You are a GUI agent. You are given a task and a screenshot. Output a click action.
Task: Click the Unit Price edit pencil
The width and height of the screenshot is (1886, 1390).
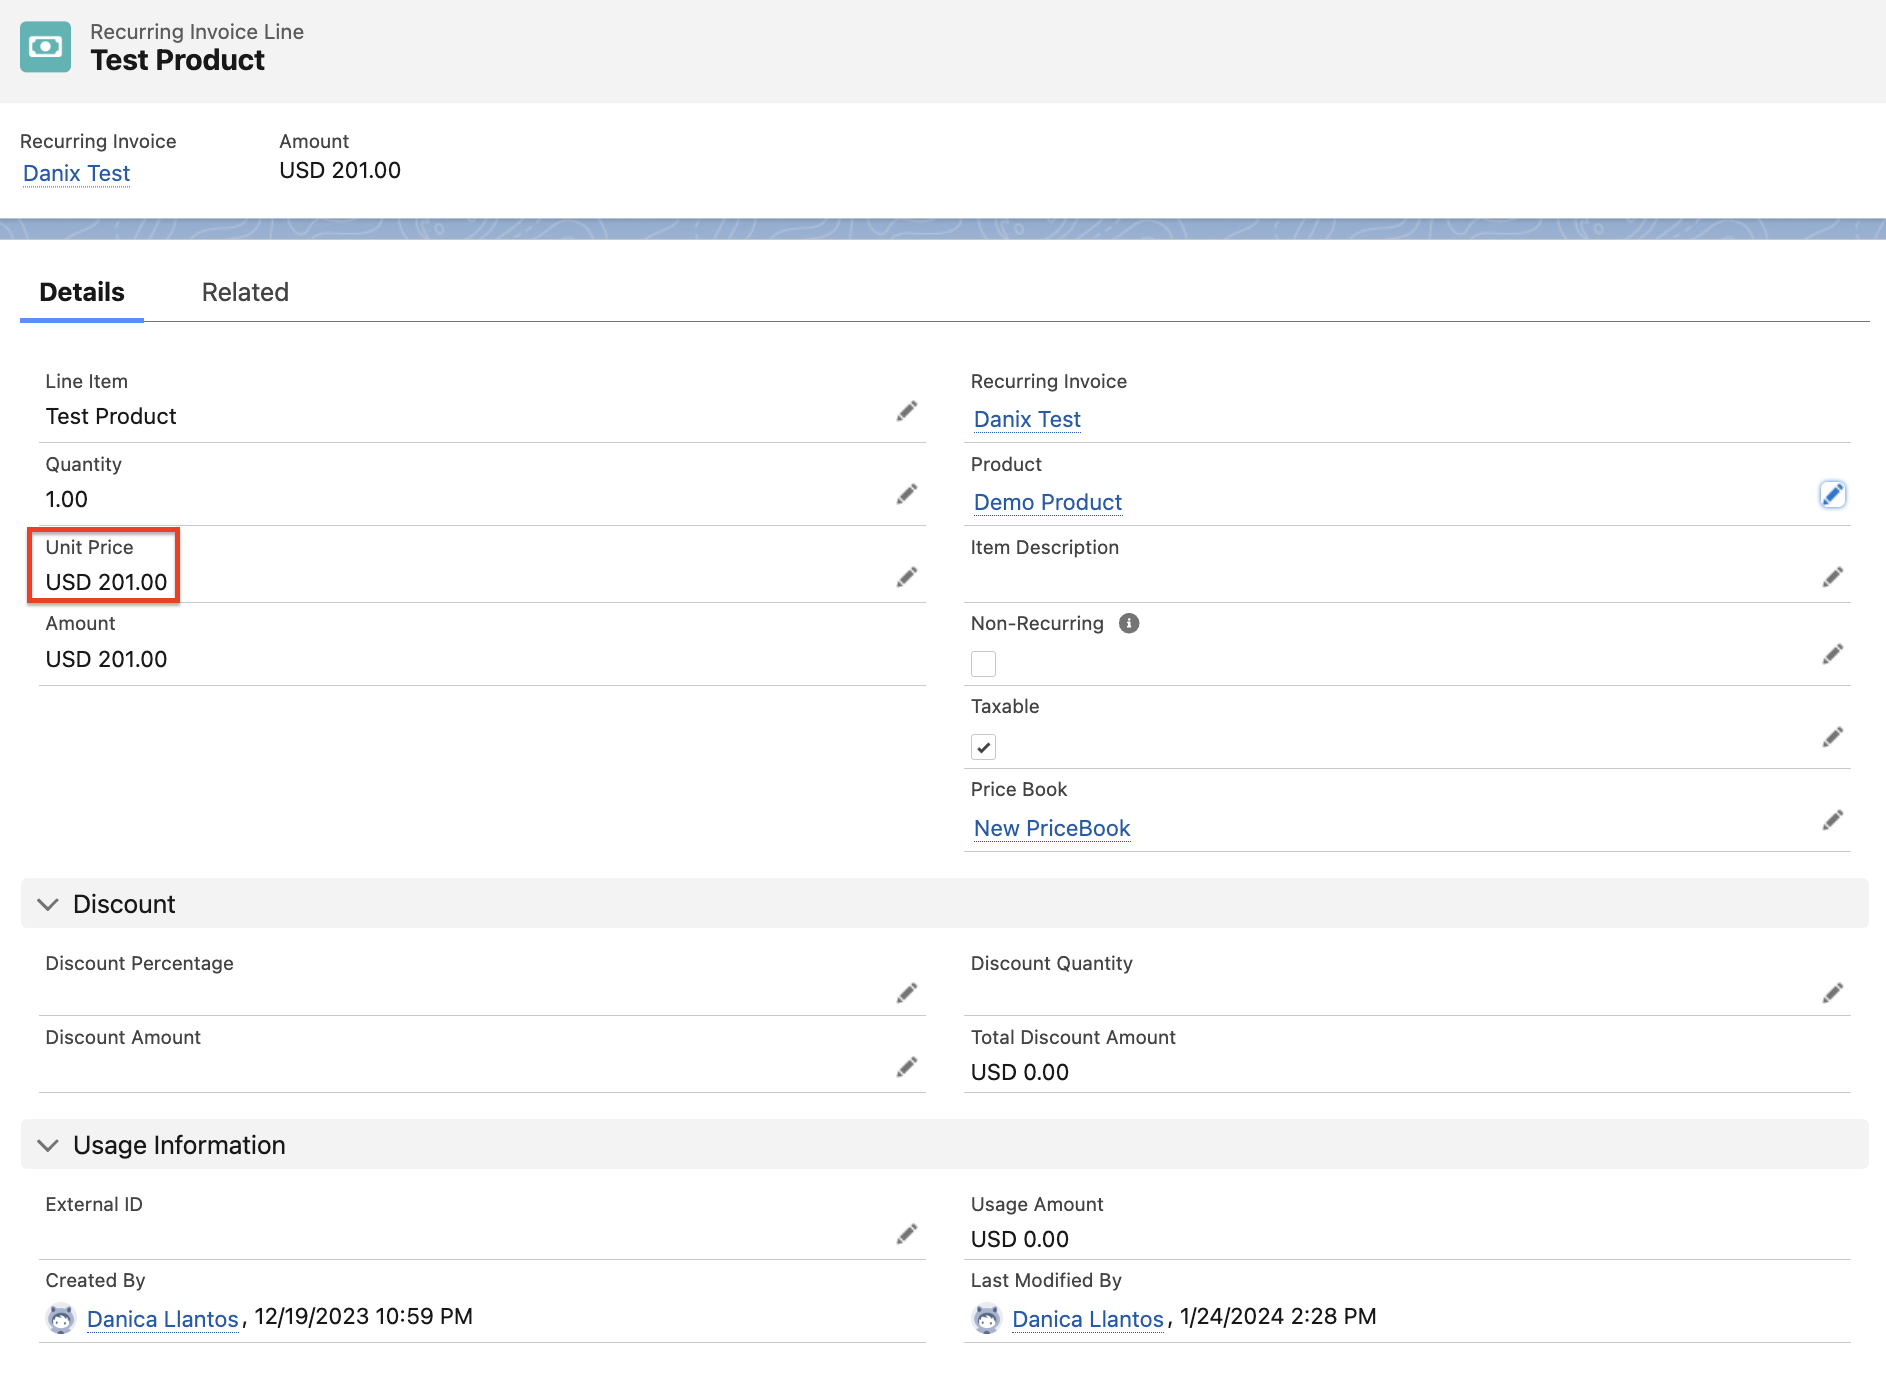(x=906, y=578)
